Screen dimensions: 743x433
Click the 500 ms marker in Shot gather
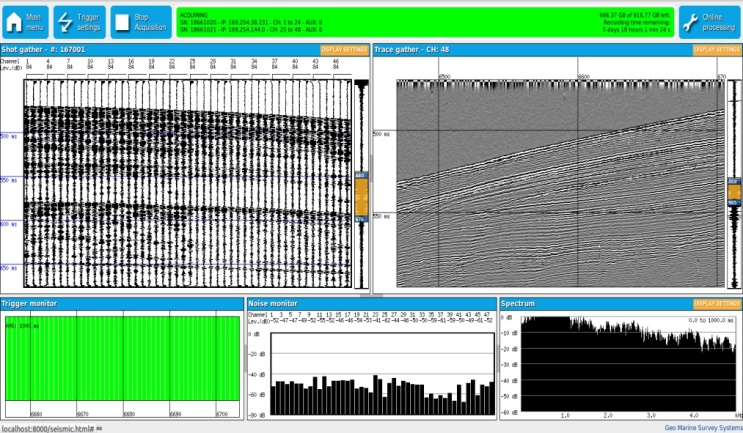tap(9, 136)
